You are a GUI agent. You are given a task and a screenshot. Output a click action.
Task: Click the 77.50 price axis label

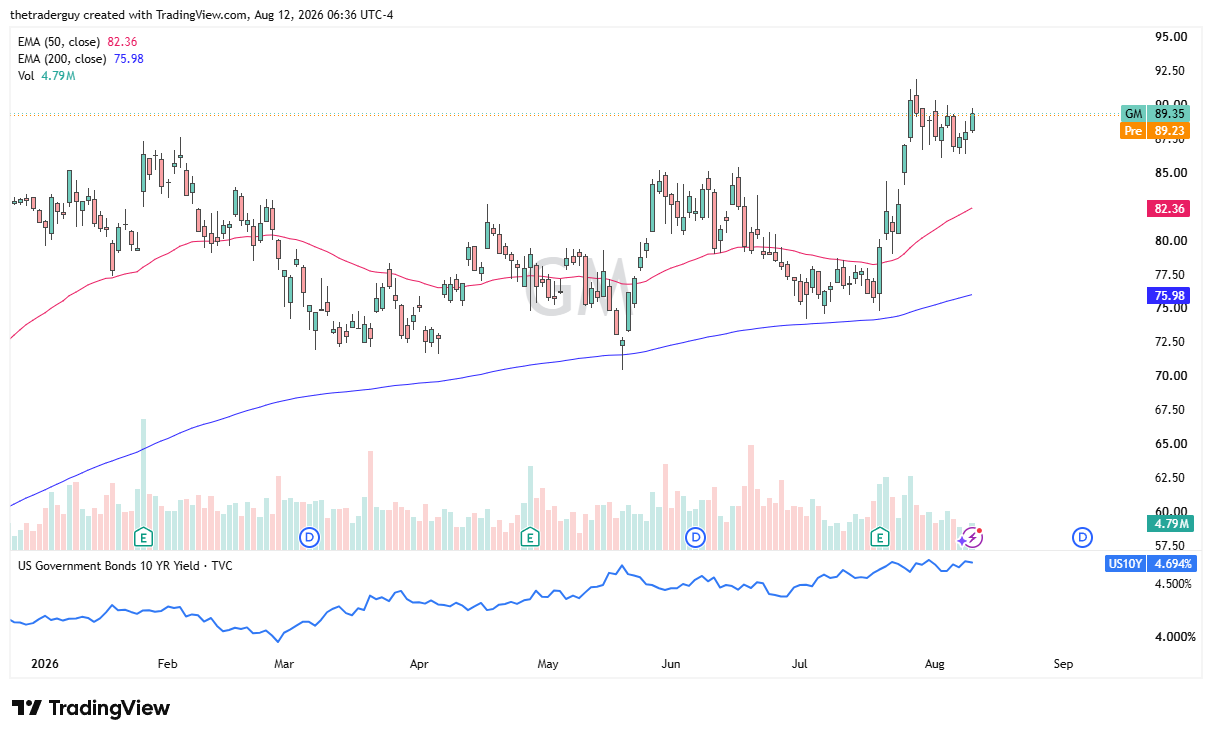coord(1170,275)
